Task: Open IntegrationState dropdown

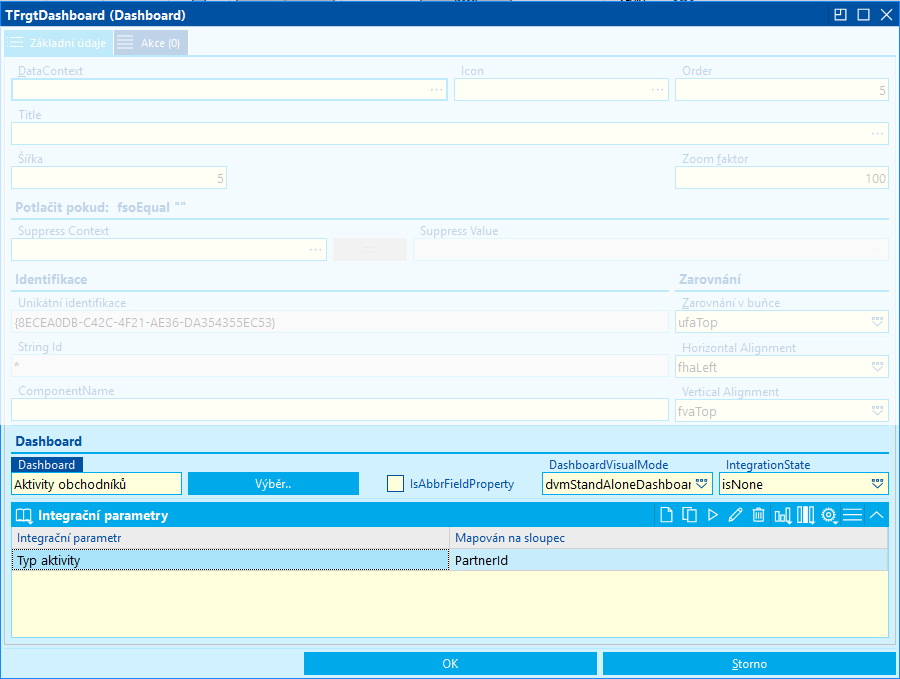Action: (x=877, y=483)
